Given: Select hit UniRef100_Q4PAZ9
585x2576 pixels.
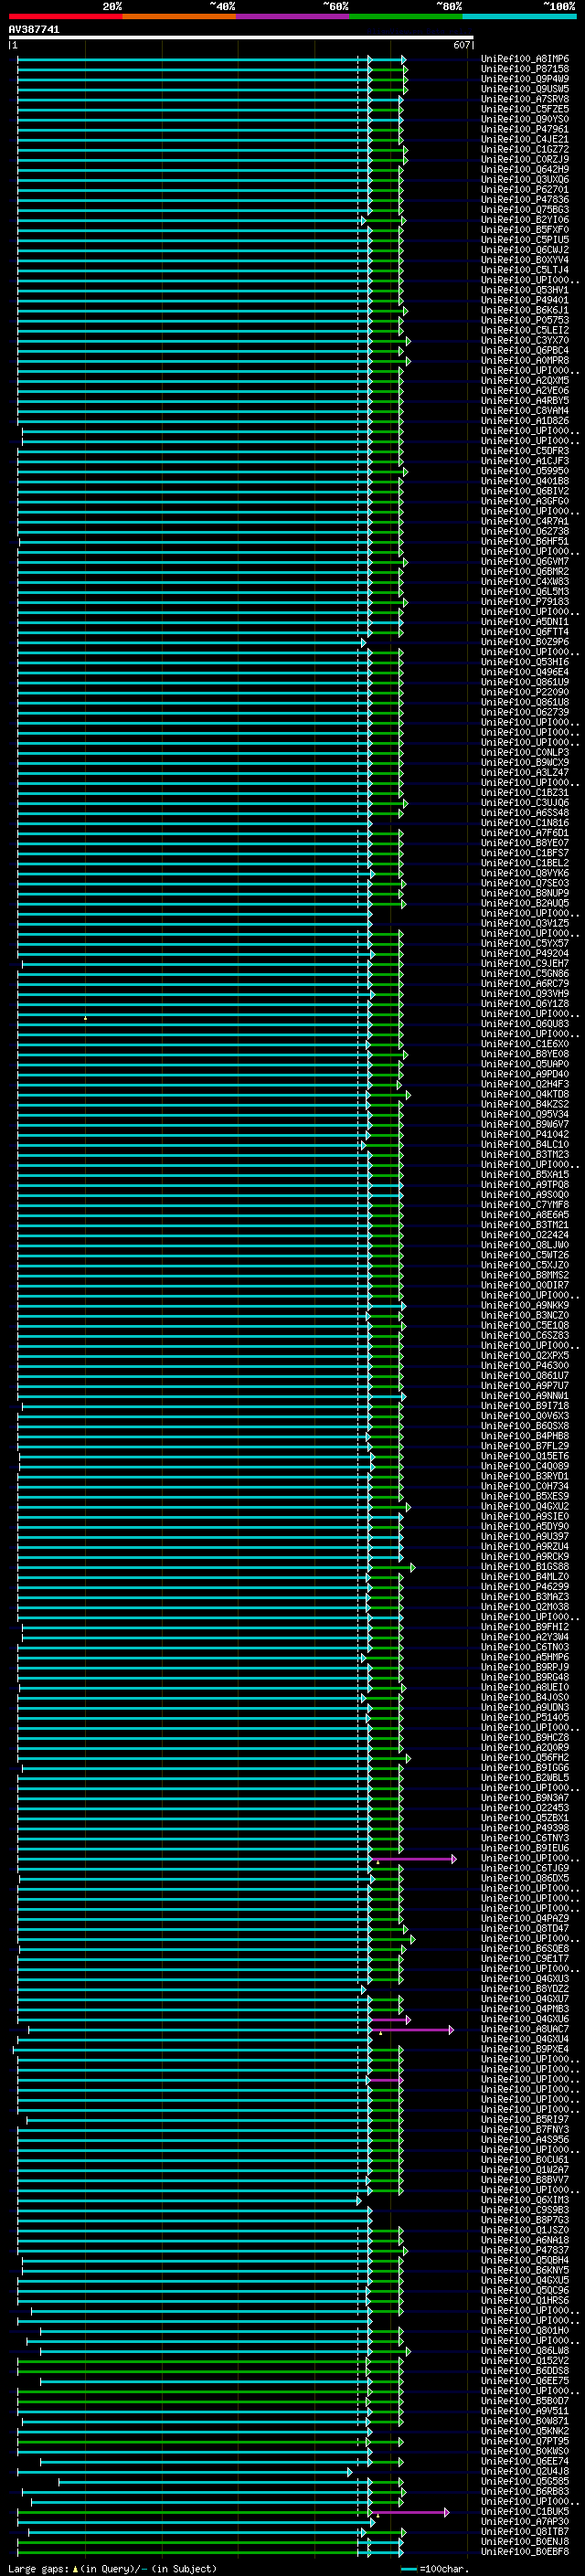Looking at the screenshot, I should click(x=524, y=1918).
